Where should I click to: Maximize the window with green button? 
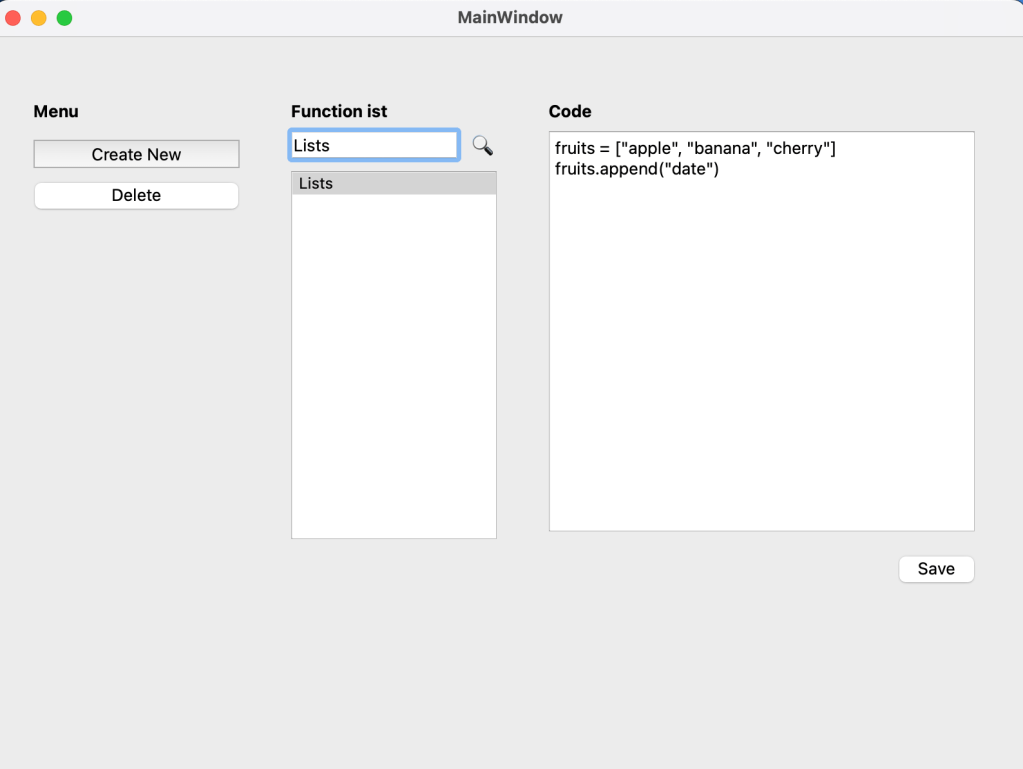64,18
